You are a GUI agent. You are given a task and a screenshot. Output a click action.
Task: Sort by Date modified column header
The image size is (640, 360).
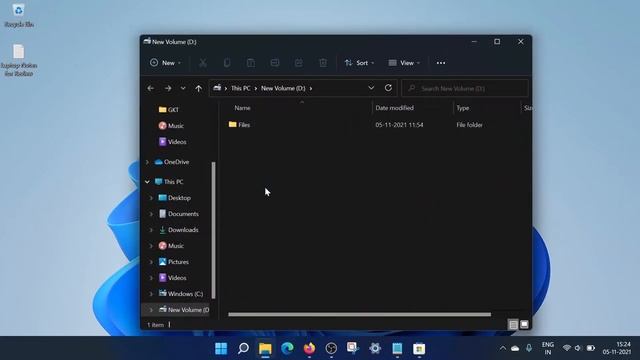(394, 108)
